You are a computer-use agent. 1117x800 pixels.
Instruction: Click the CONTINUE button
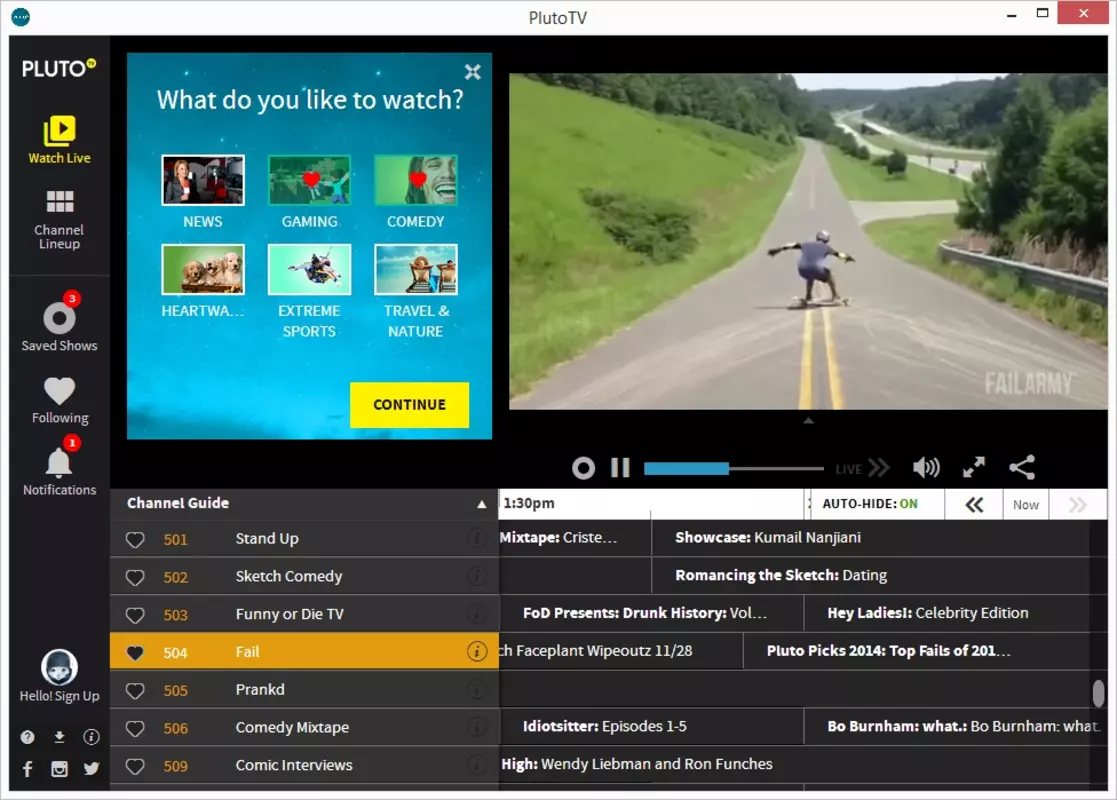[409, 405]
